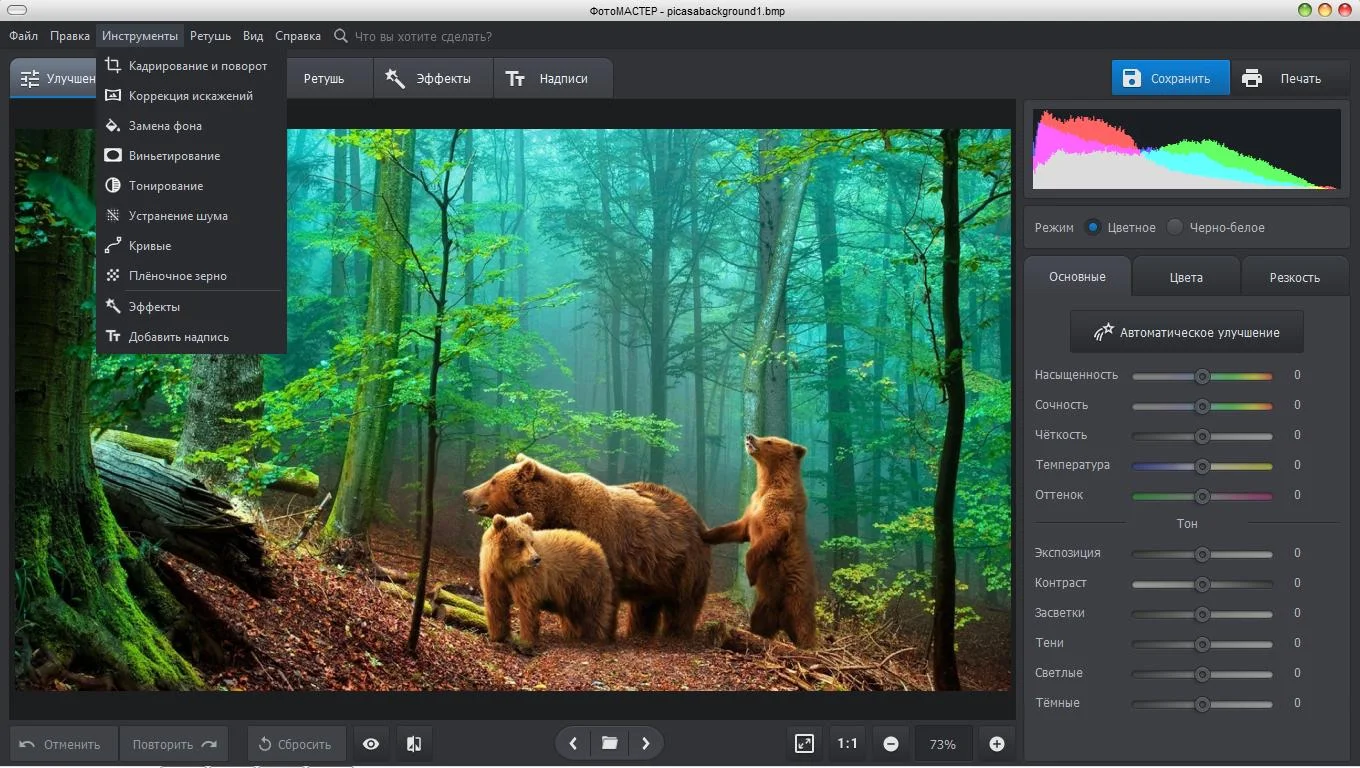Click the 1:1 actual size button

(848, 744)
